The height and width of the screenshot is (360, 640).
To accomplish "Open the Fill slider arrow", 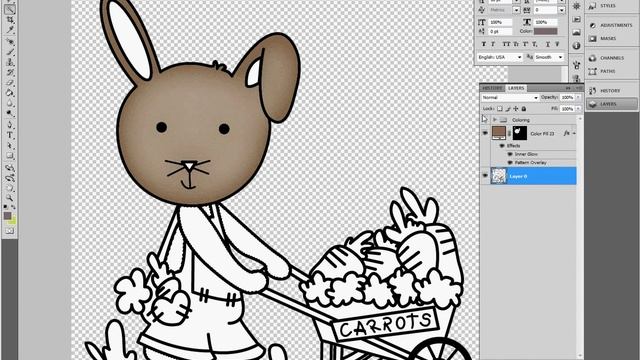I will tap(578, 109).
